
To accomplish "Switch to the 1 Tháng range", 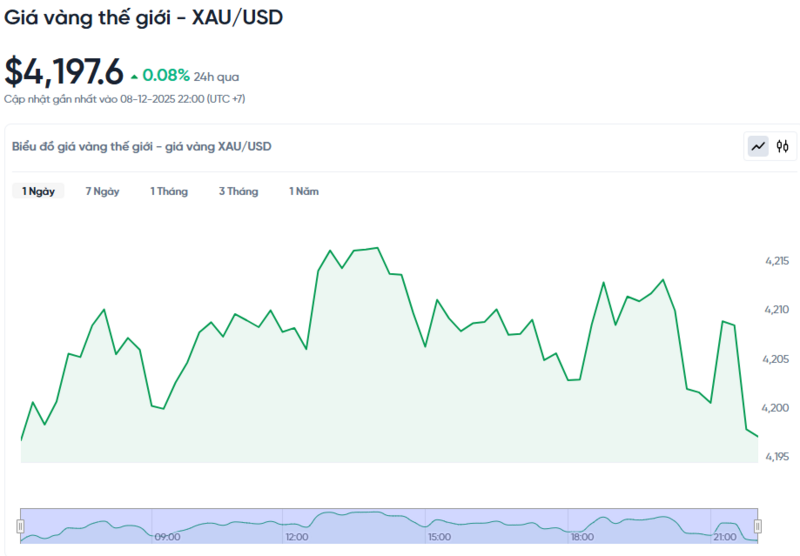I will click(x=169, y=191).
